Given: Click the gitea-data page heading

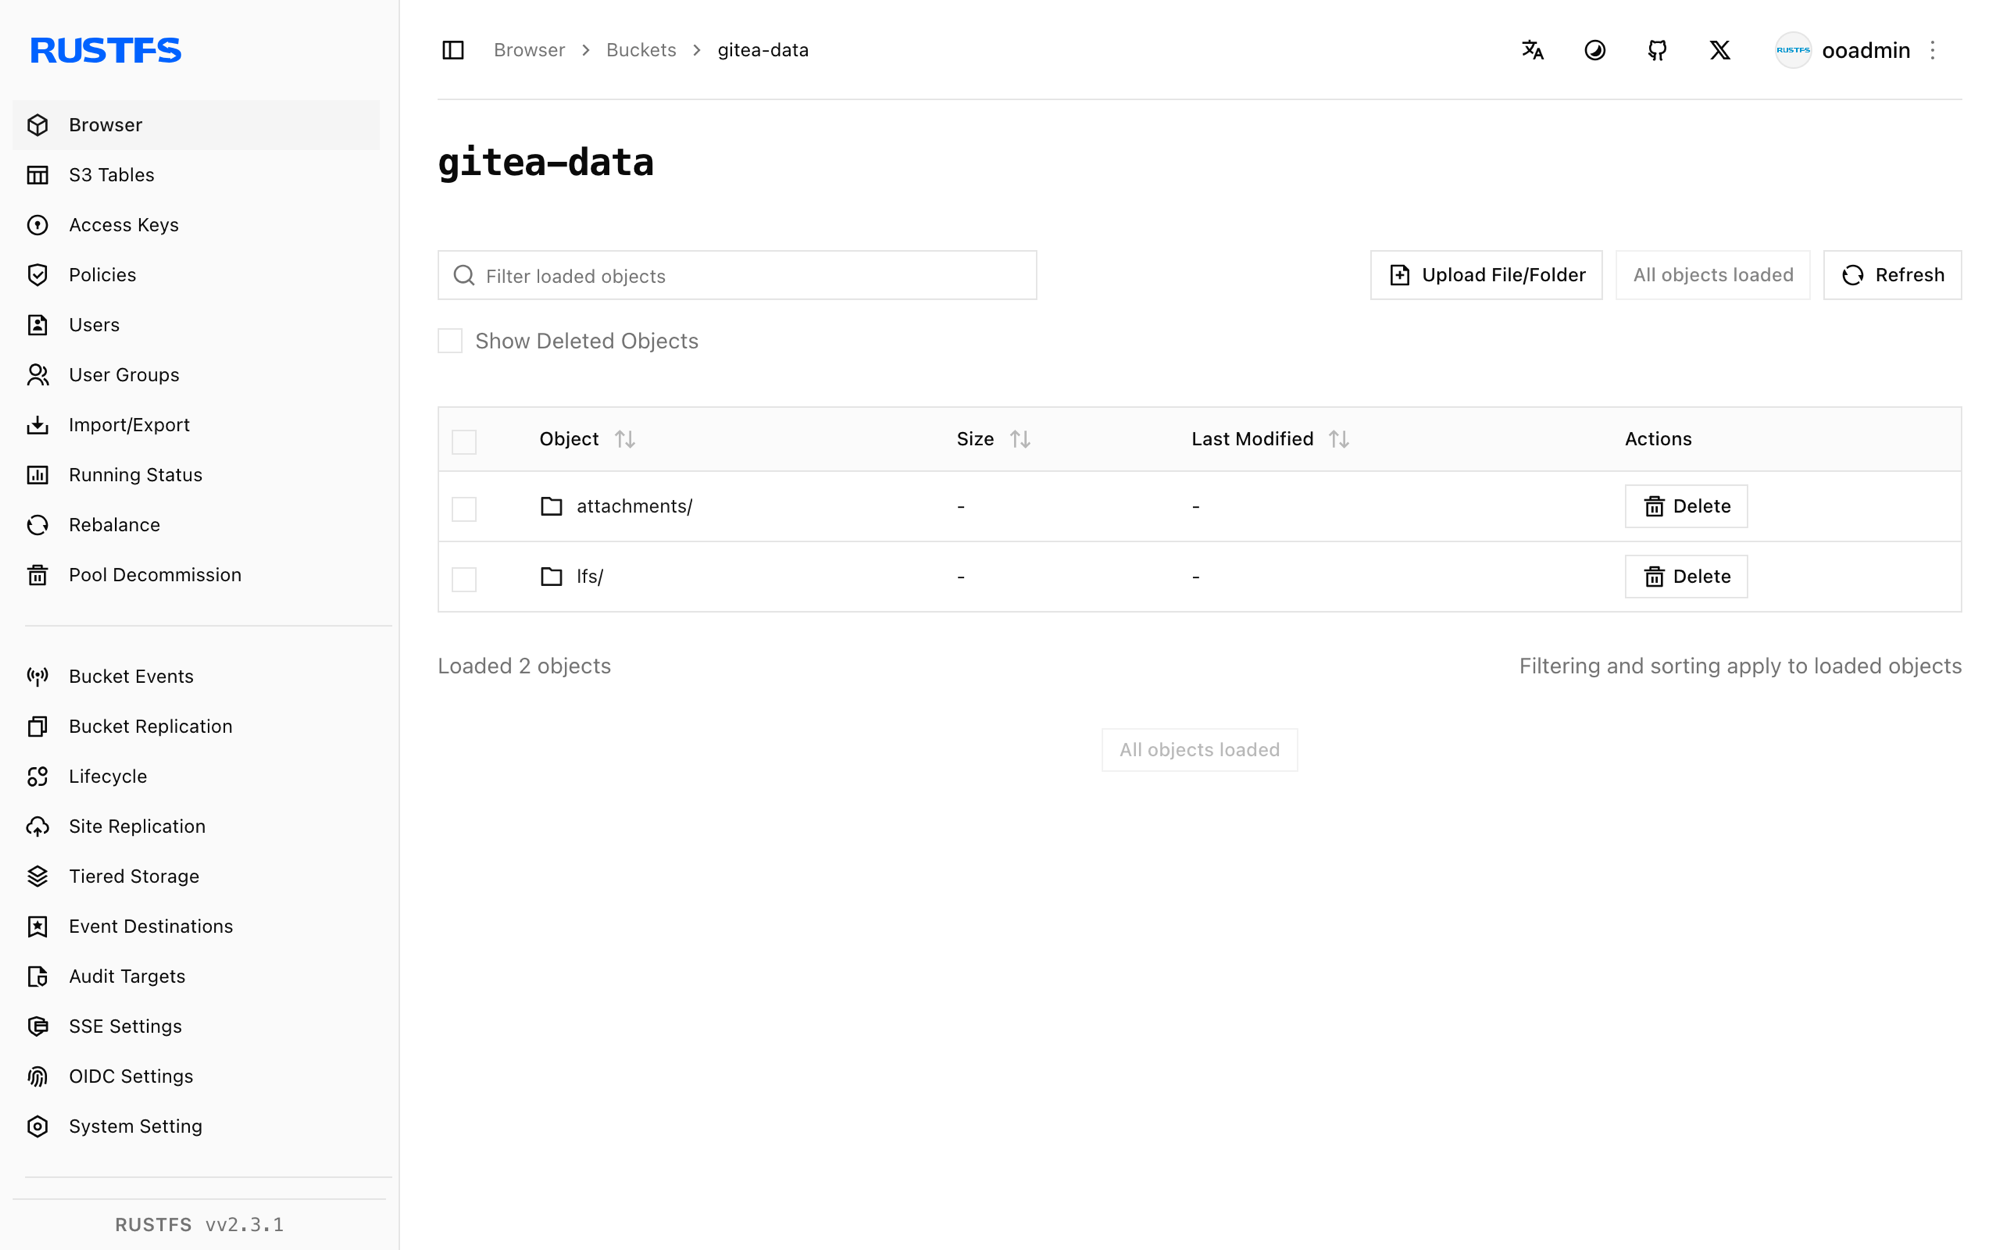Looking at the screenshot, I should point(546,162).
